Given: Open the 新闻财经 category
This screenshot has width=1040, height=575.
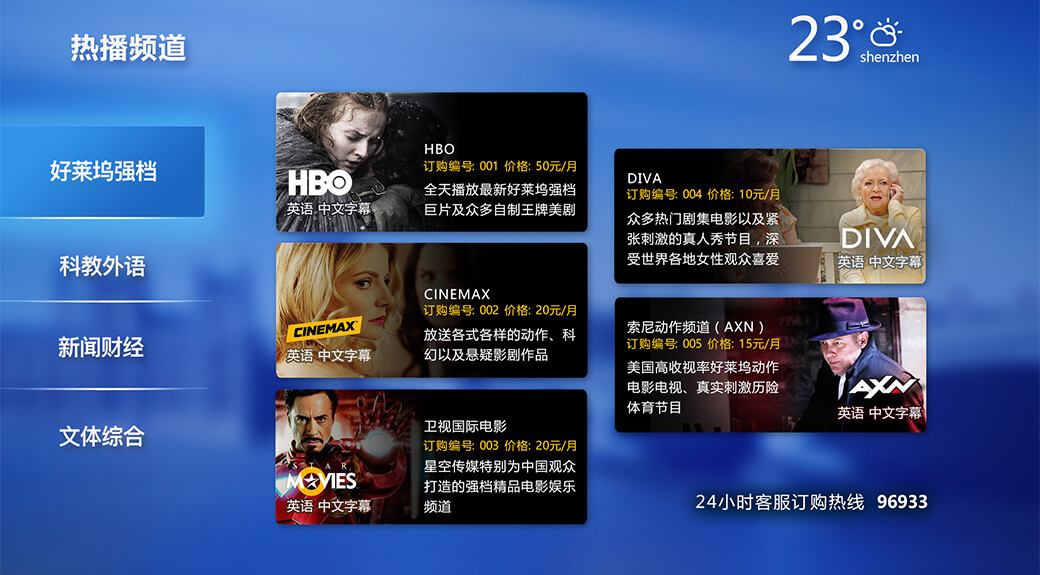Looking at the screenshot, I should [101, 347].
